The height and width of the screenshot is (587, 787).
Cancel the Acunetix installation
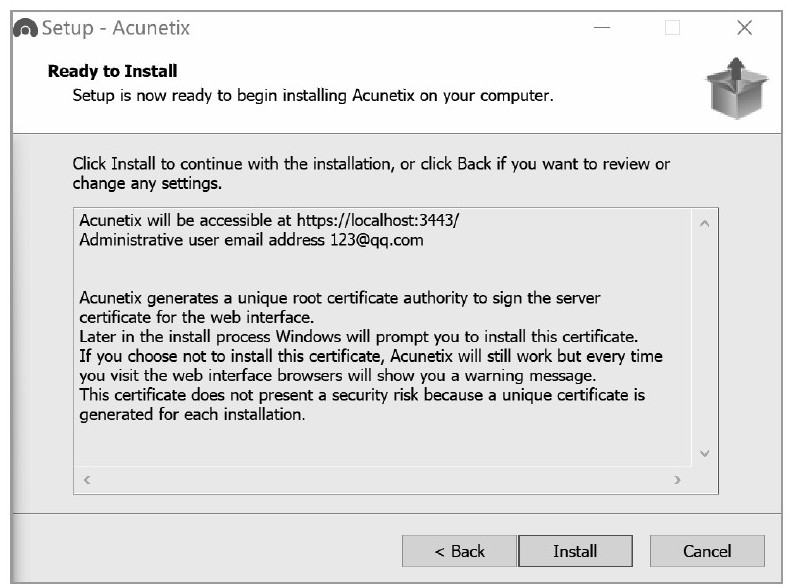point(707,551)
